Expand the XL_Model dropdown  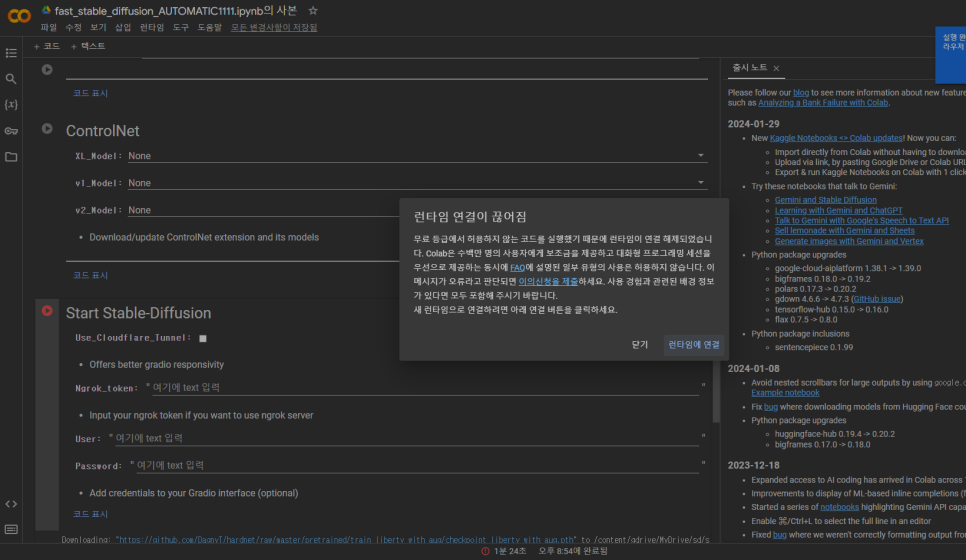click(417, 156)
